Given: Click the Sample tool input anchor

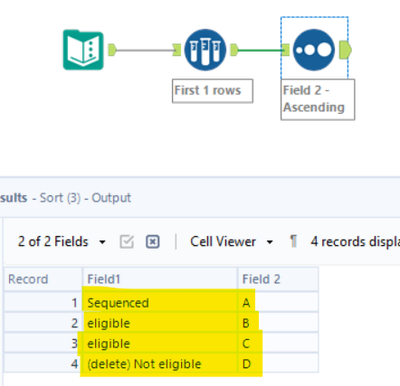Looking at the screenshot, I should [177, 50].
